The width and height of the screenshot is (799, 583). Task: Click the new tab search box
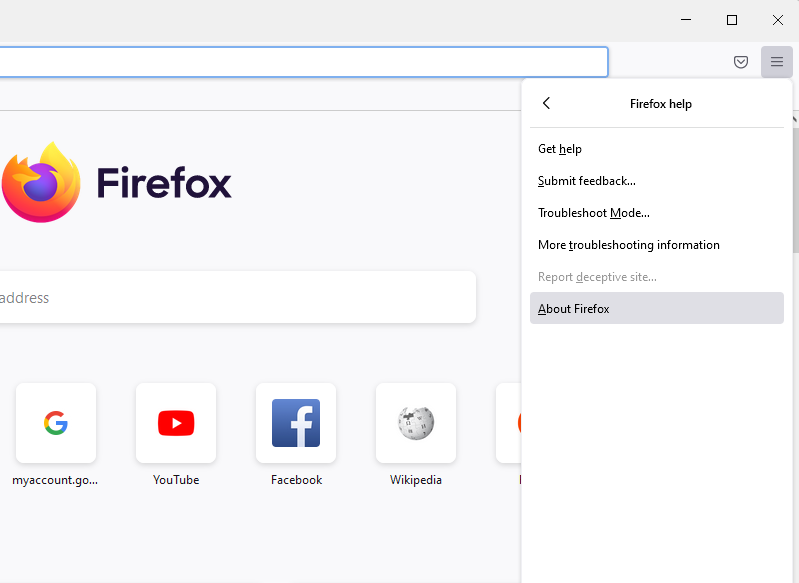(237, 297)
